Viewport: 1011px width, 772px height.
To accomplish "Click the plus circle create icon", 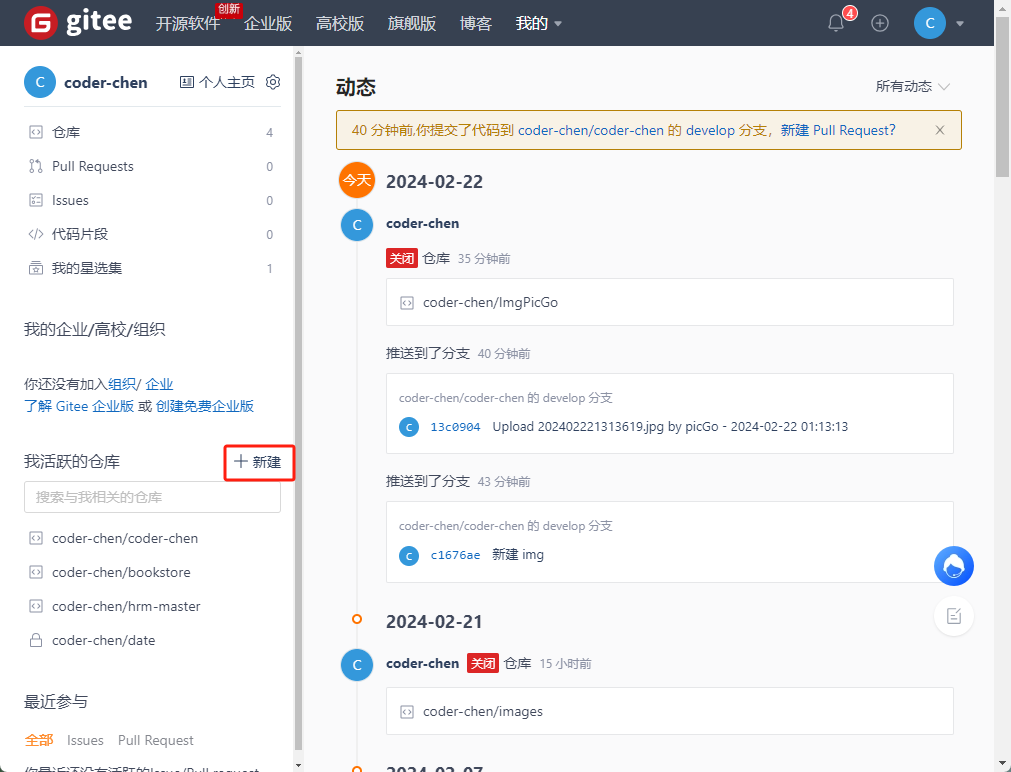I will coord(880,23).
